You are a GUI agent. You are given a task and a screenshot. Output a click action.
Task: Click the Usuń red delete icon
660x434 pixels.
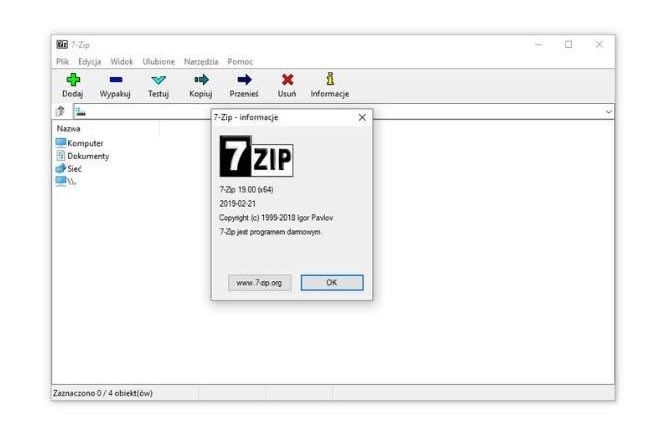pyautogui.click(x=287, y=80)
